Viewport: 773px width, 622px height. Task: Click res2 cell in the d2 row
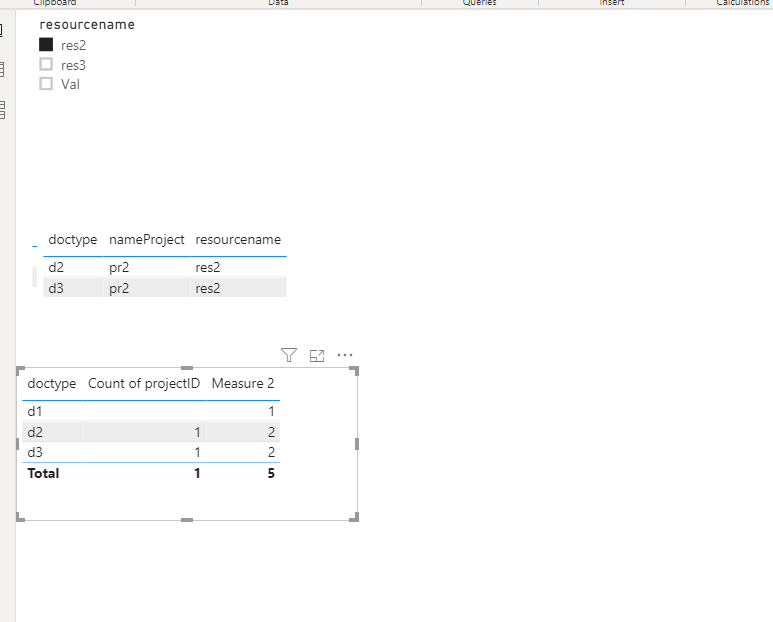coord(208,267)
